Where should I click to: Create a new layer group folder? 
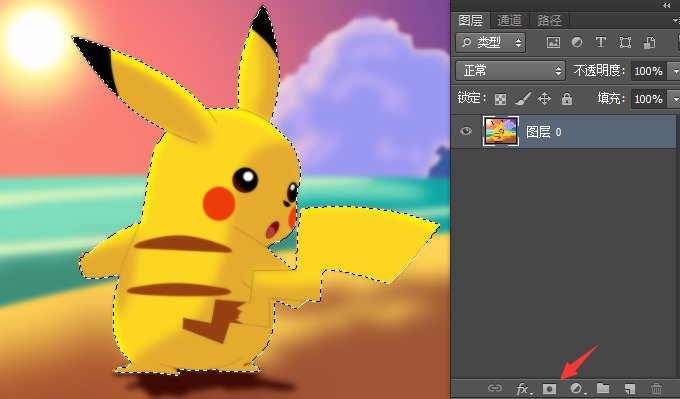pyautogui.click(x=603, y=388)
